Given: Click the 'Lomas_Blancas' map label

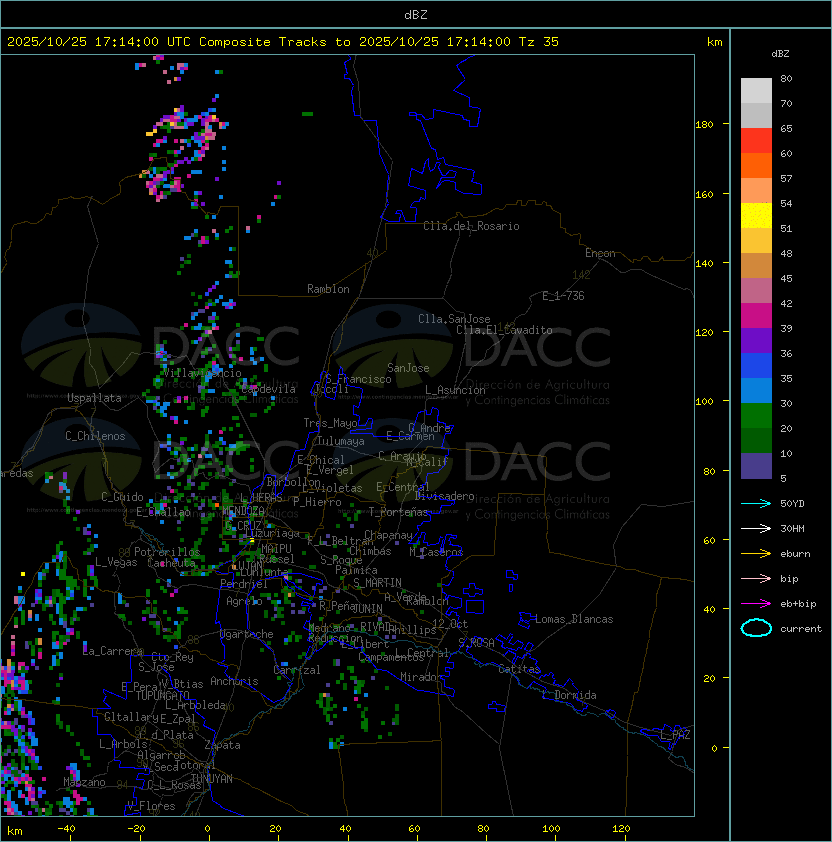Looking at the screenshot, I should point(574,619).
